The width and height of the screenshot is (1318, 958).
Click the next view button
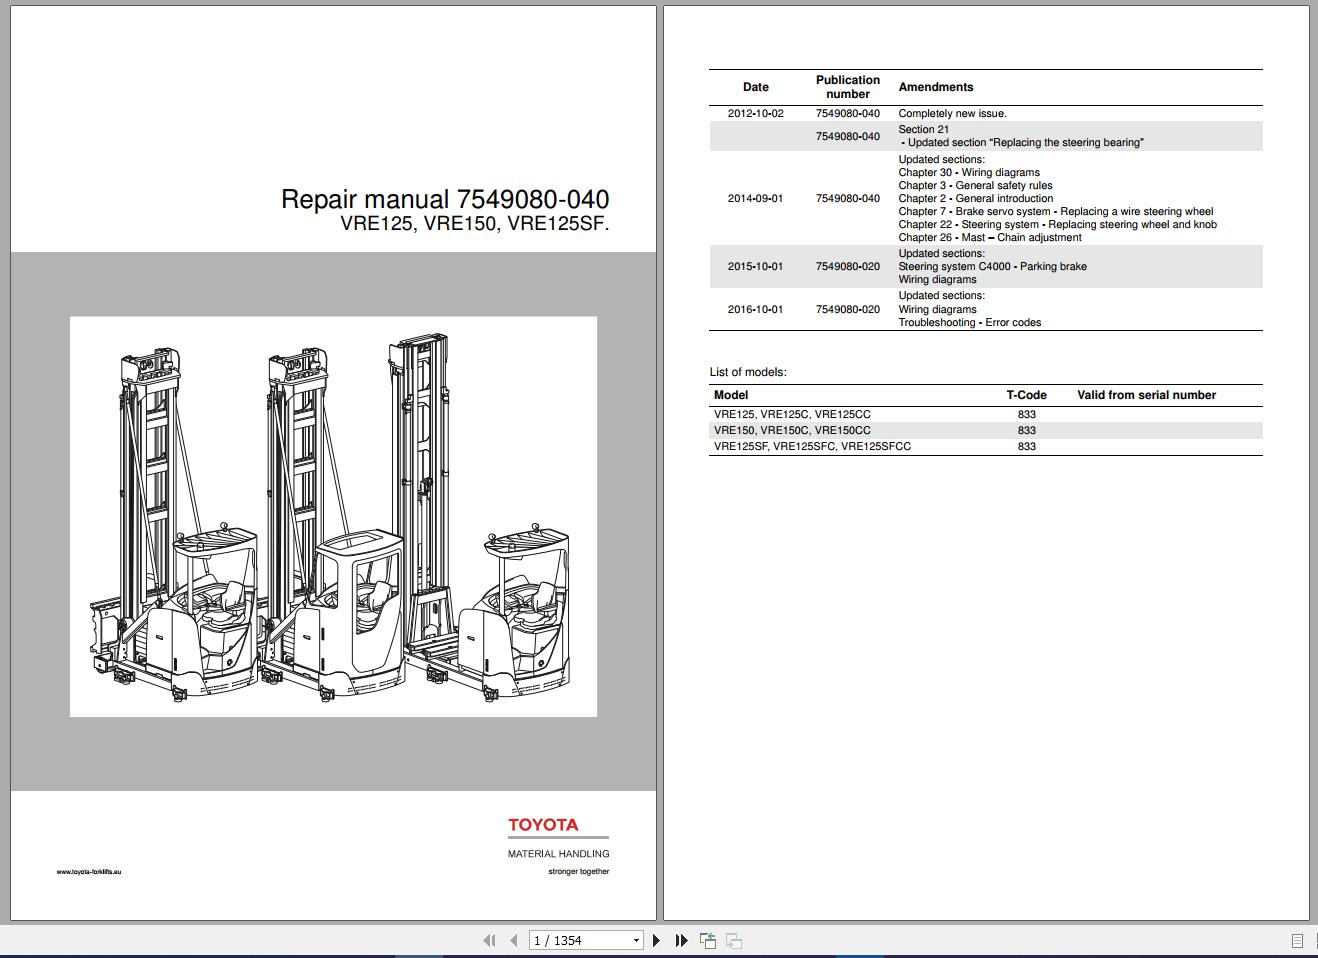(x=733, y=940)
